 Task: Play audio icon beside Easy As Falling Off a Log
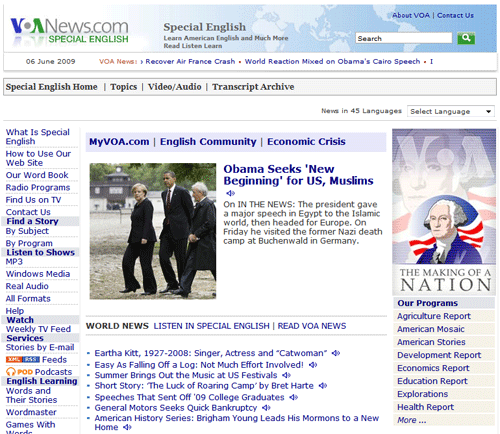point(313,365)
